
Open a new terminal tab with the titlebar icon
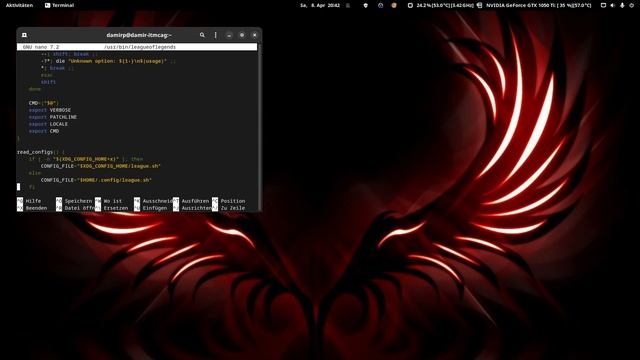pos(24,35)
